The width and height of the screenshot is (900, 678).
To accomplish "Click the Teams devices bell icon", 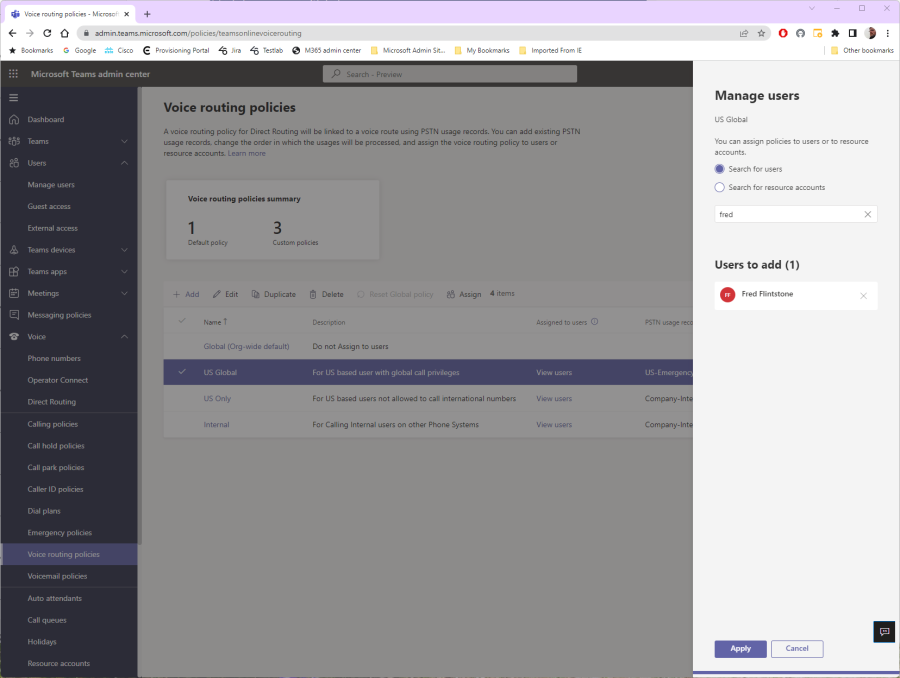I will [14, 250].
